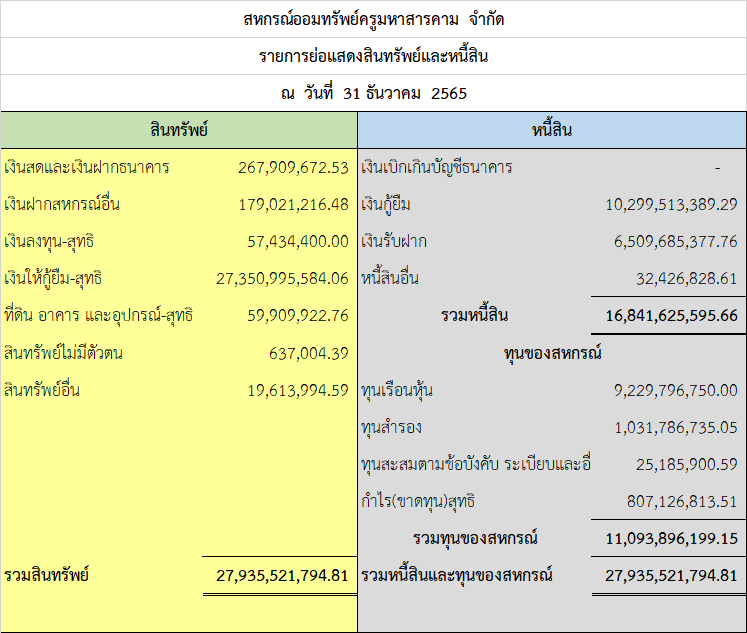
Task: Select the total assets value in the yellow column
Action: click(x=283, y=576)
